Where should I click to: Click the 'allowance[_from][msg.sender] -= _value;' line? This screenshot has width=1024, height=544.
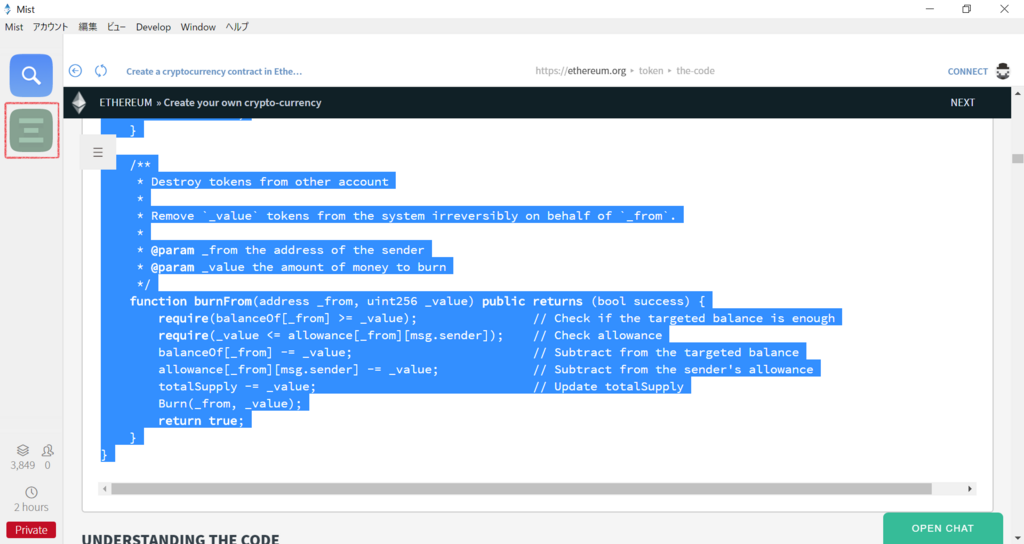(x=298, y=370)
